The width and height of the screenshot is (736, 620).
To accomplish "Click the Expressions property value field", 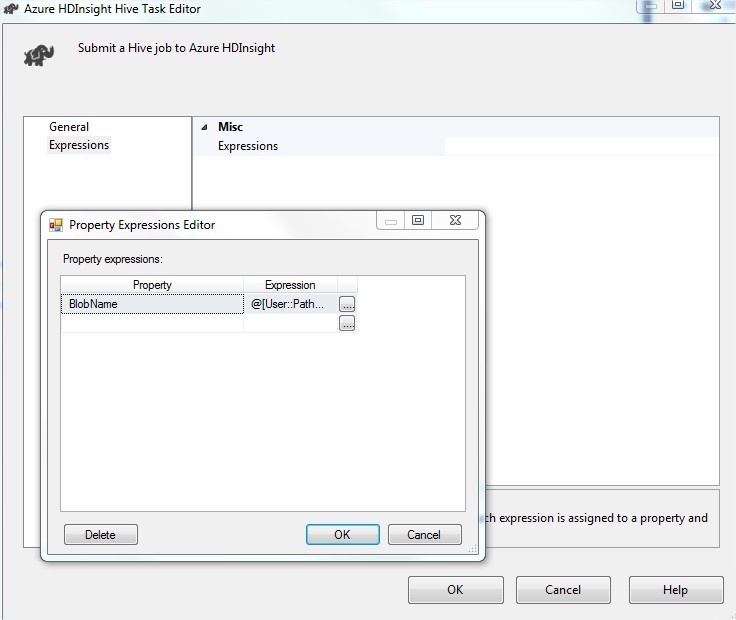I will pos(582,146).
